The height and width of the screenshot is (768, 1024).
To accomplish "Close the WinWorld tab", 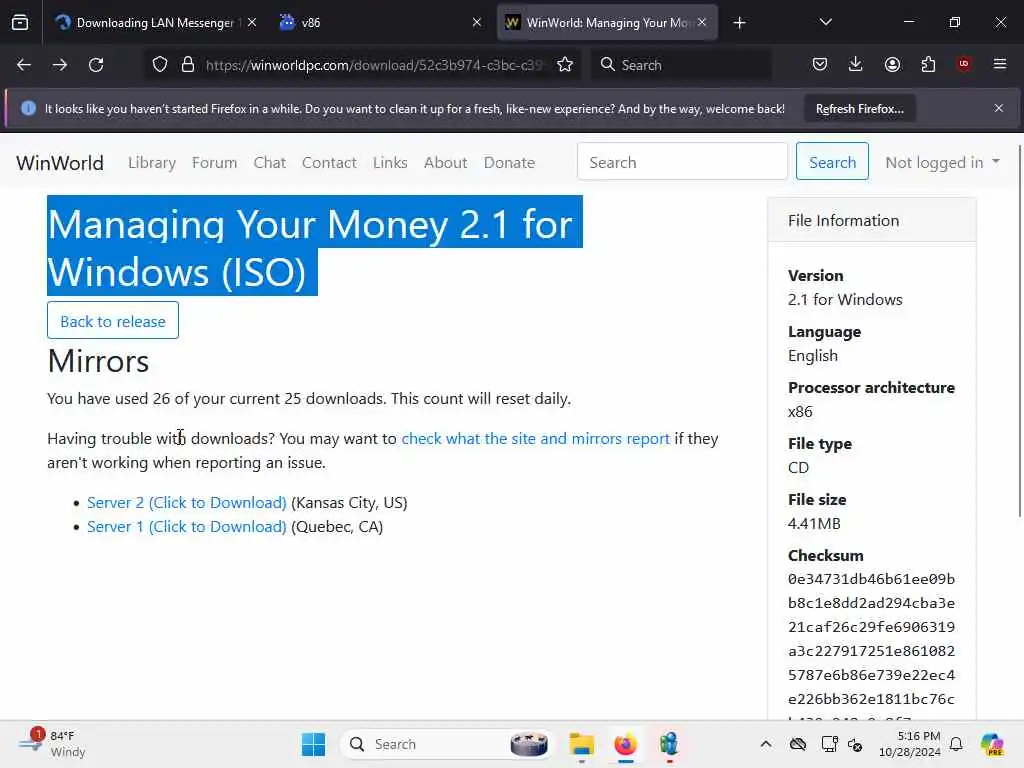I will pyautogui.click(x=702, y=22).
